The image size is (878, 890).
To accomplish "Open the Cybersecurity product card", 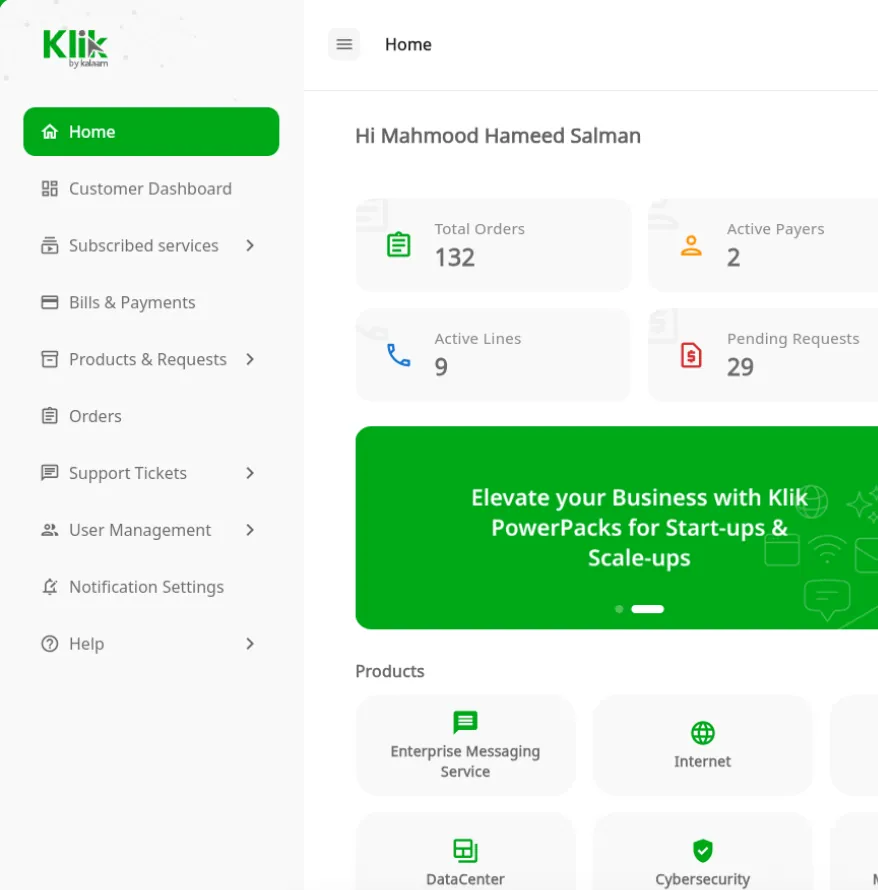I will 703,851.
